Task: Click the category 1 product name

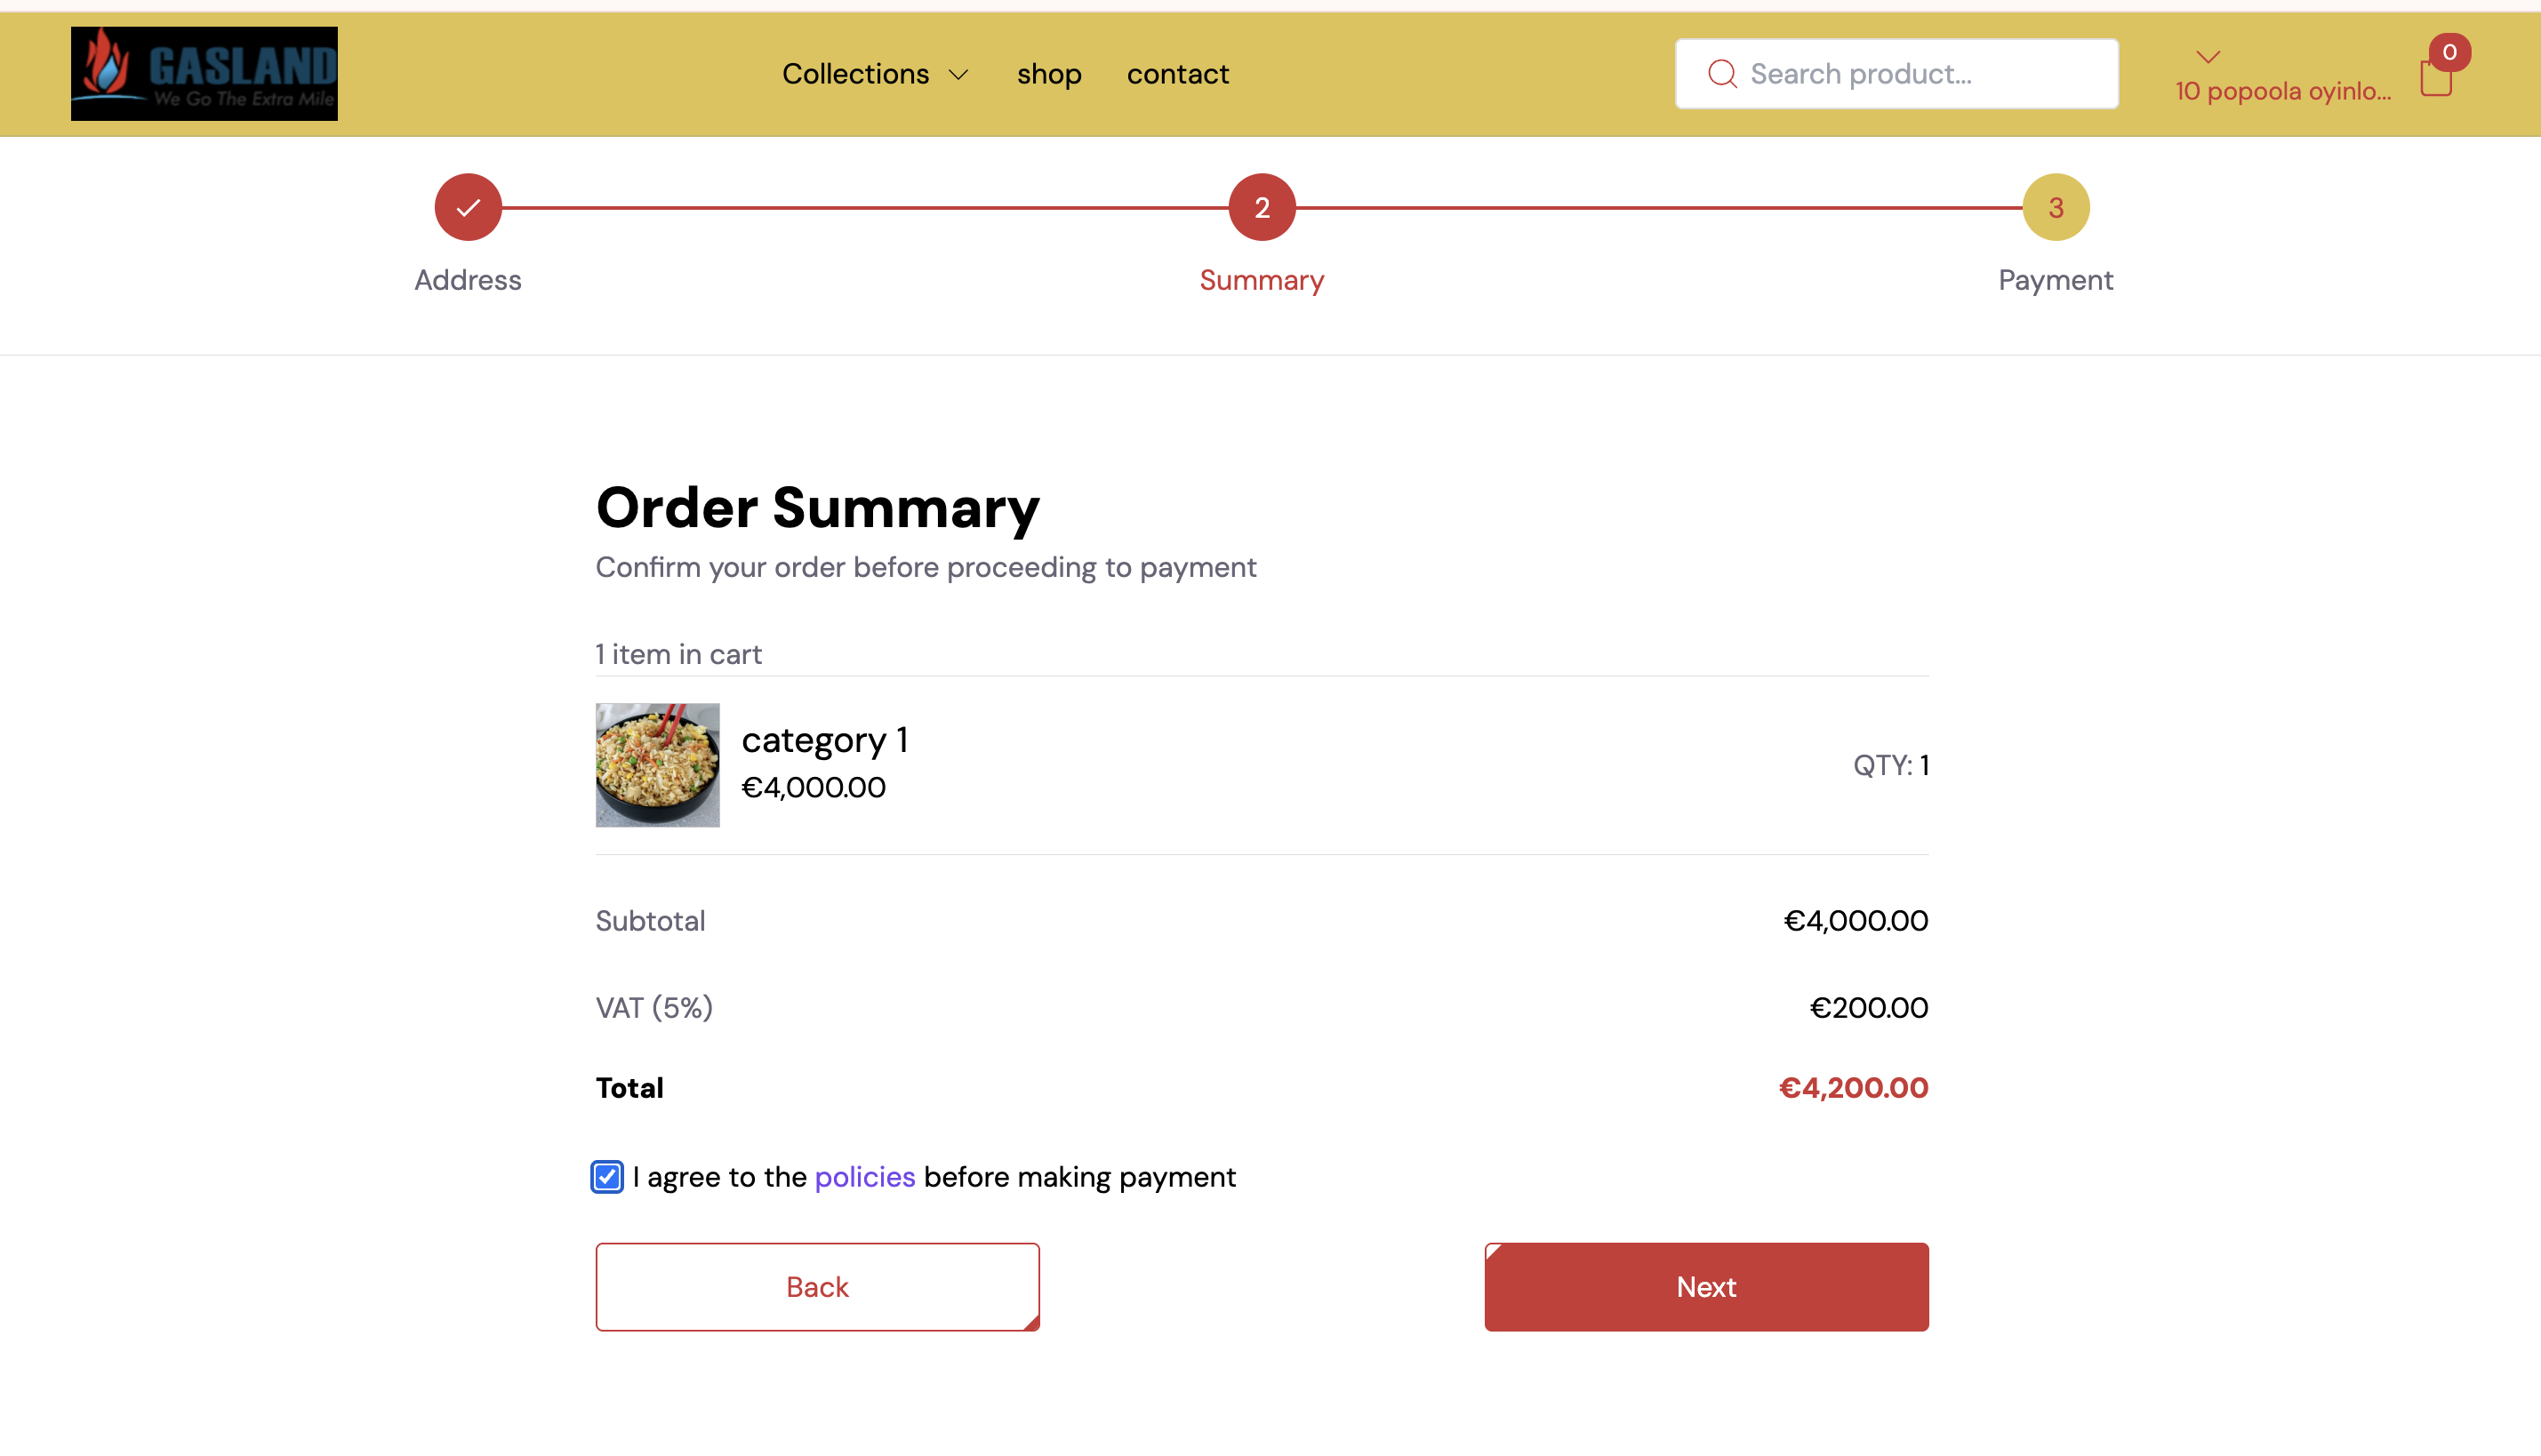Action: (824, 739)
